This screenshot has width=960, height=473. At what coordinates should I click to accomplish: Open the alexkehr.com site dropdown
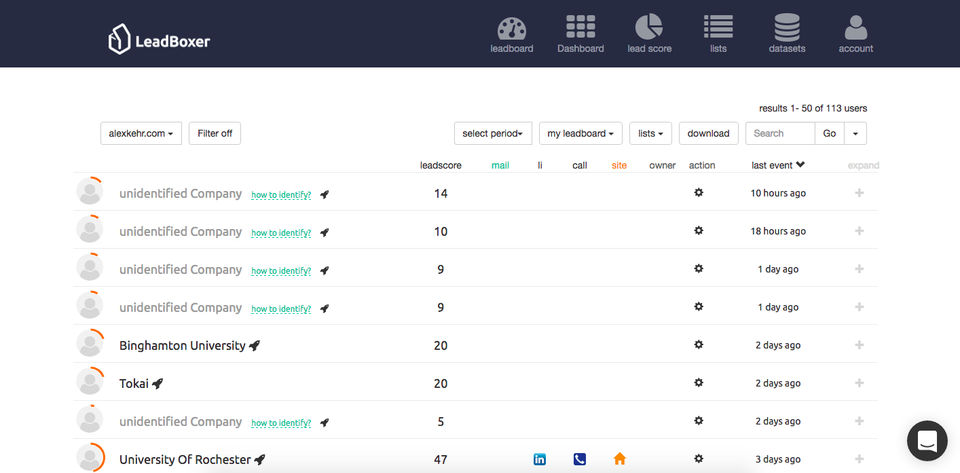click(141, 133)
